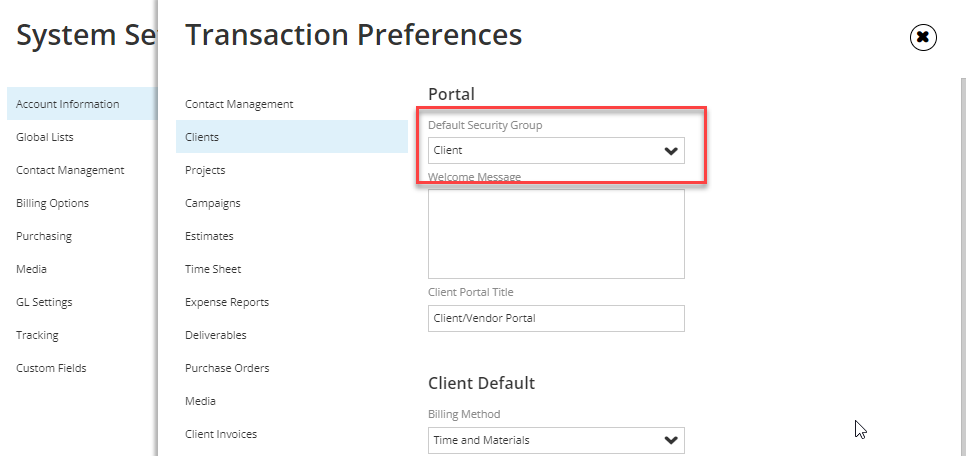This screenshot has width=966, height=456.
Task: Open the Projects preferences section
Action: (x=205, y=170)
